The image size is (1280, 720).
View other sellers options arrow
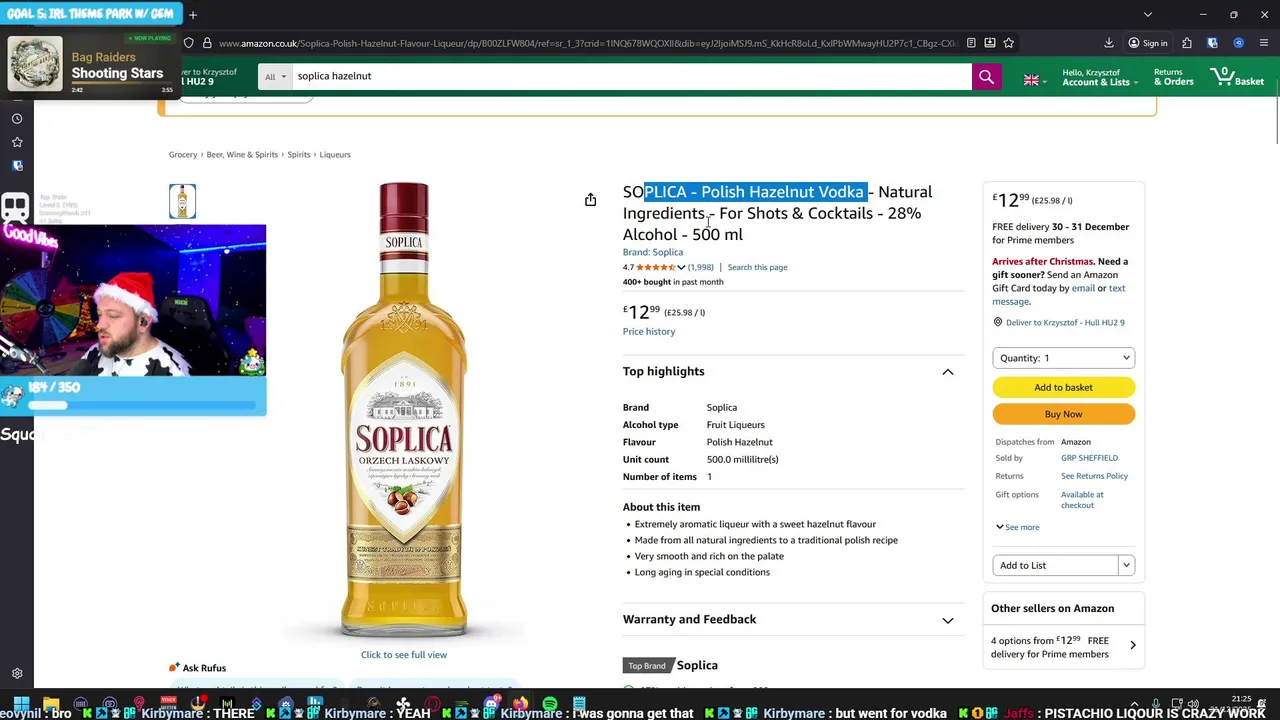(x=1133, y=646)
